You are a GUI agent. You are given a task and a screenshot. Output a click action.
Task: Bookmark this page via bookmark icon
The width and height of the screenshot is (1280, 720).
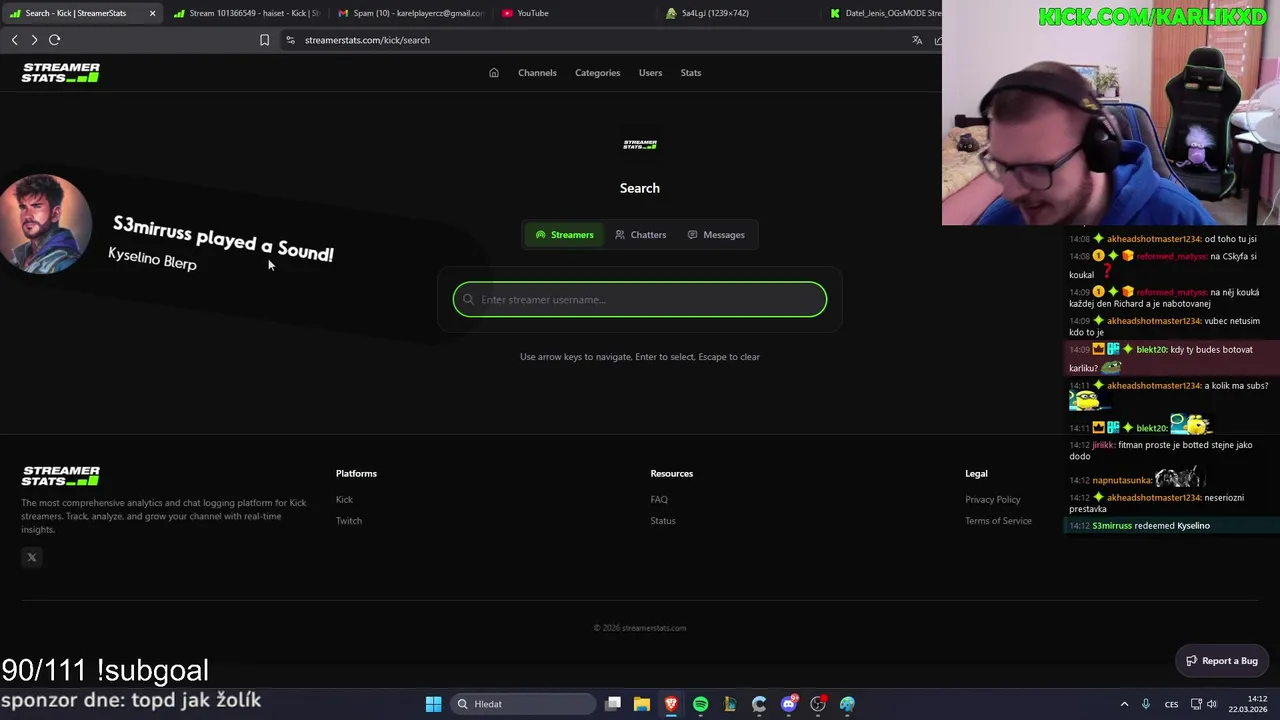pyautogui.click(x=264, y=40)
